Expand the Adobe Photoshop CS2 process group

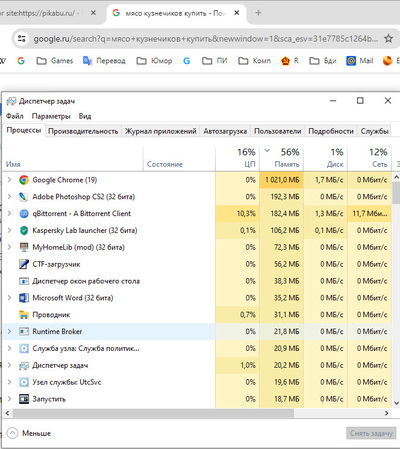9,197
